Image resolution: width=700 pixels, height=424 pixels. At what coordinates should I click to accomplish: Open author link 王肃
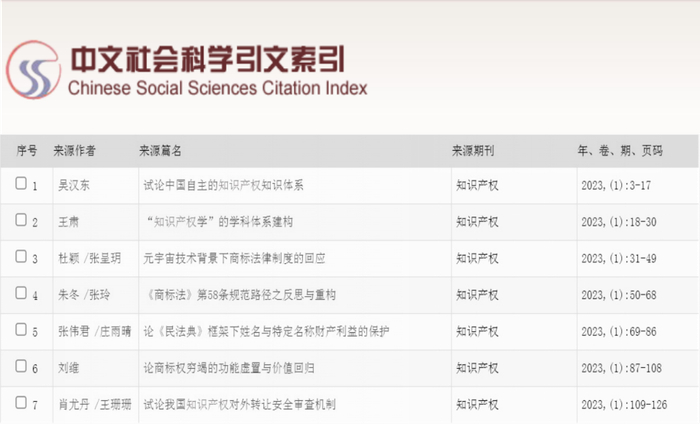69,222
